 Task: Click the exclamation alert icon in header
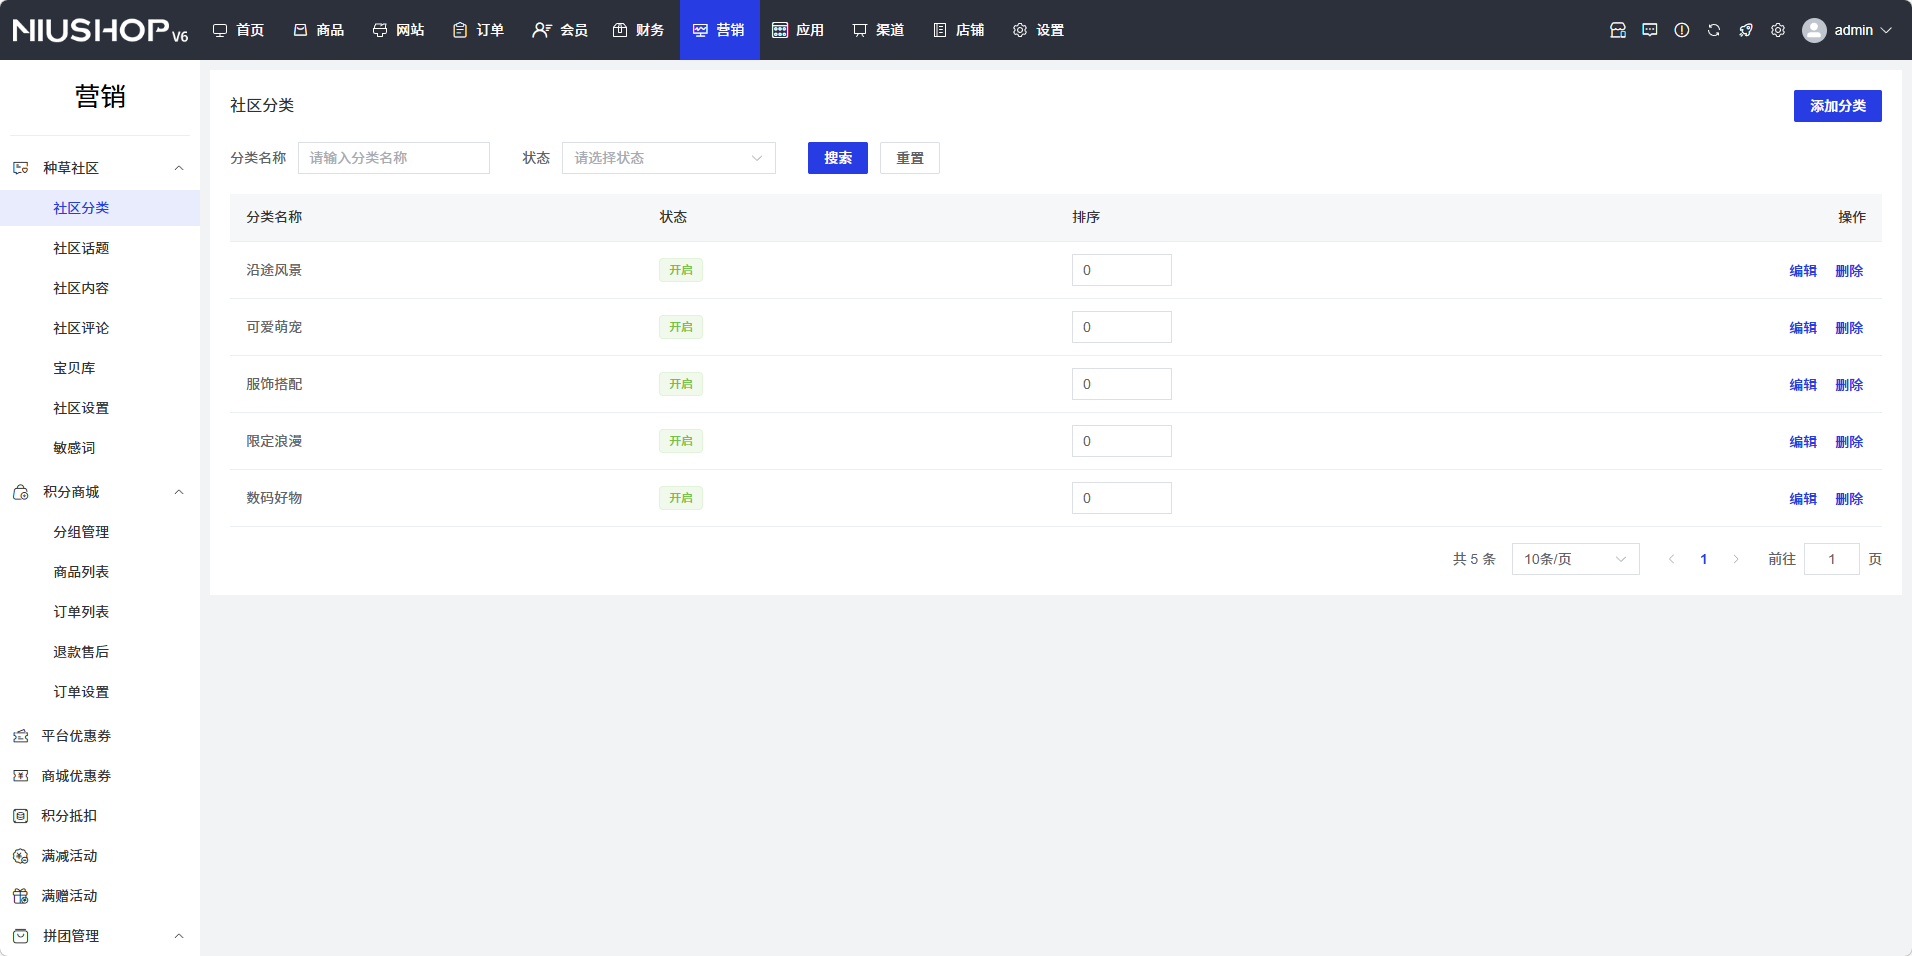click(x=1681, y=30)
